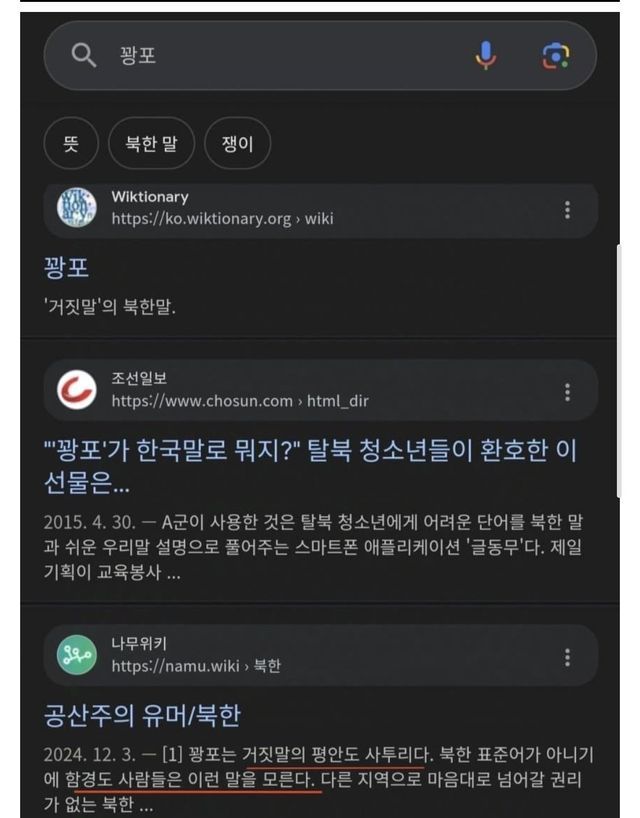640x818 pixels.
Task: Open Google Lens camera search
Action: point(556,55)
